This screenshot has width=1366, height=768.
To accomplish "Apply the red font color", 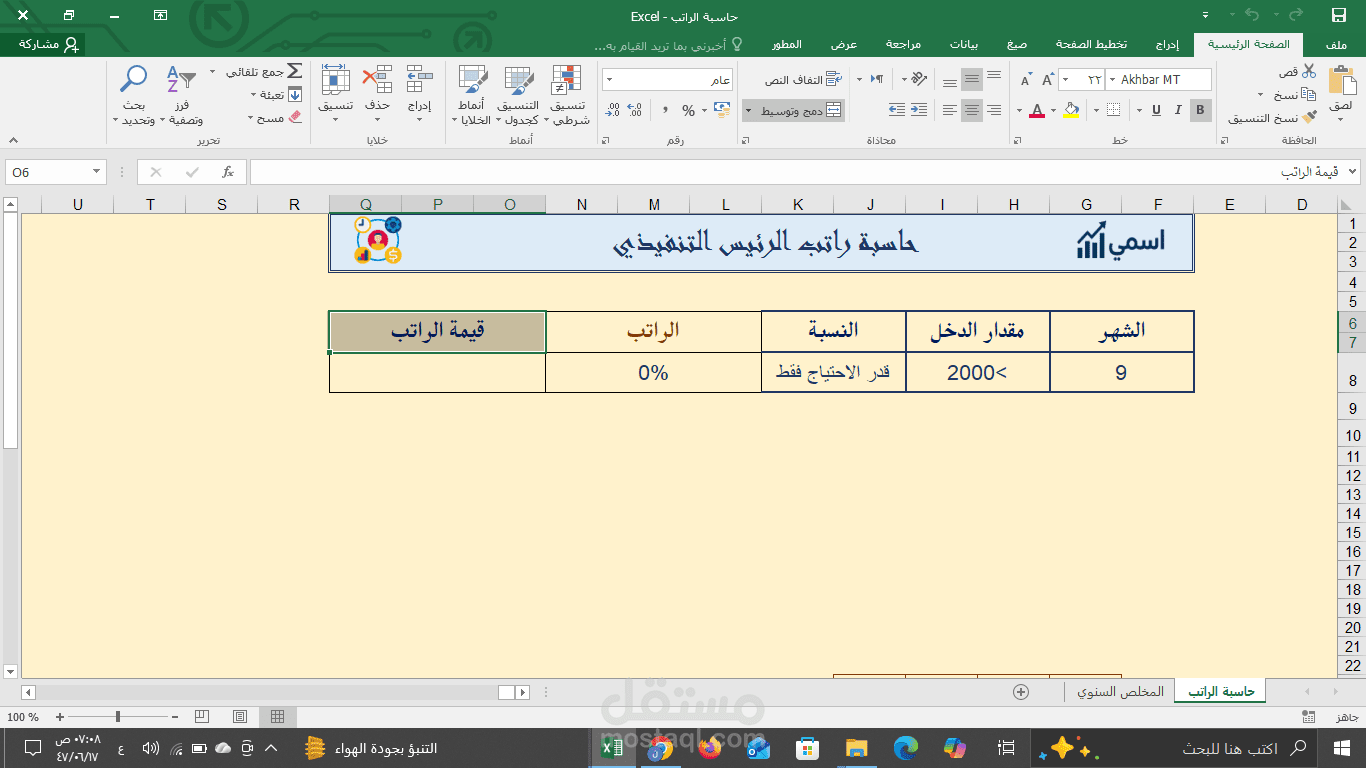I will 1037,110.
